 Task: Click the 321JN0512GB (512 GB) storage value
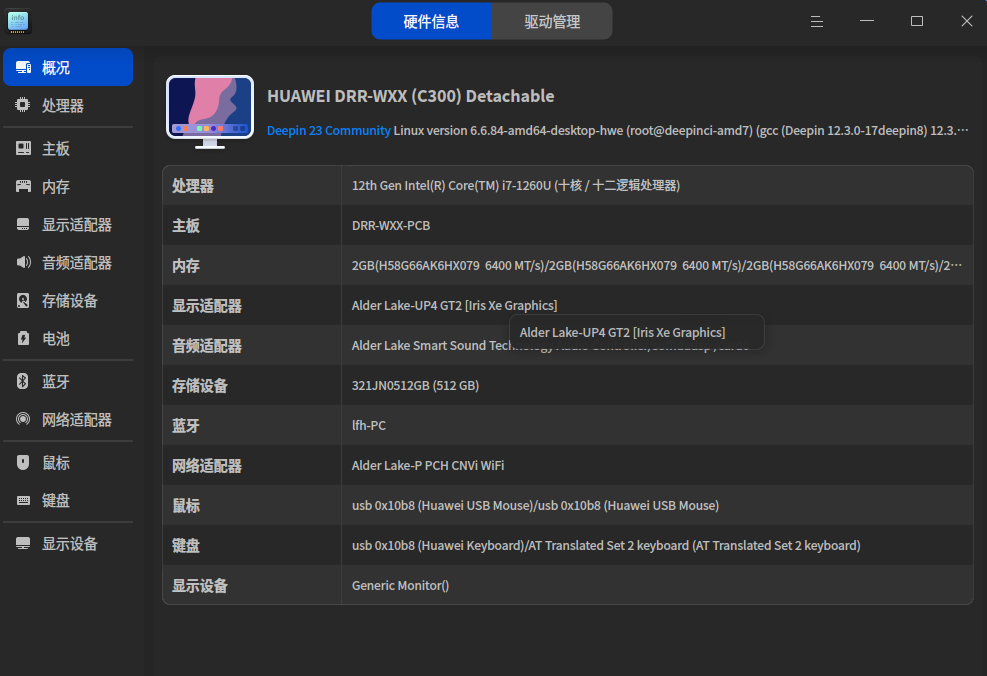(415, 385)
